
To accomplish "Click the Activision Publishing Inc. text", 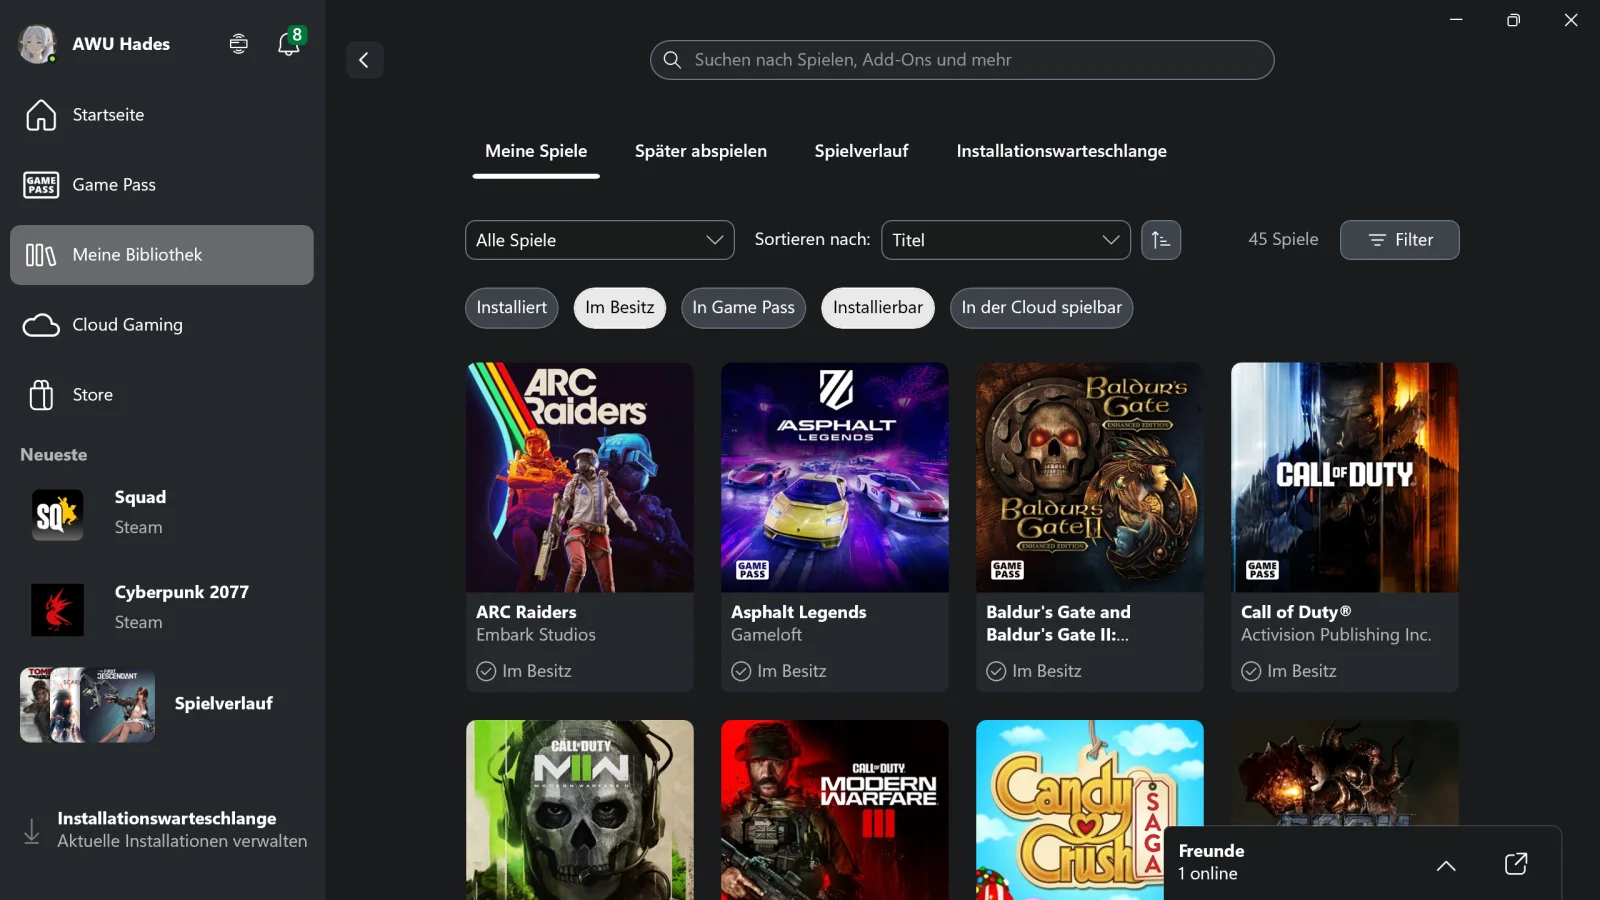I will coord(1336,635).
